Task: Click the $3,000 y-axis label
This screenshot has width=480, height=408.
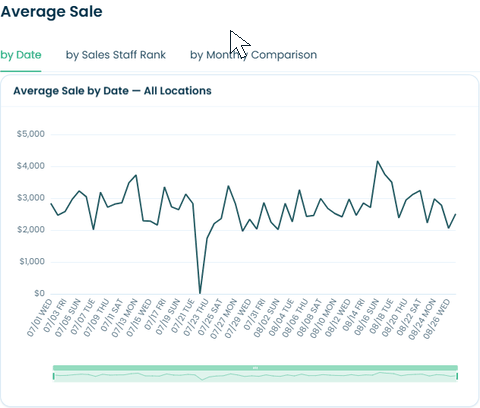Action: coord(31,198)
